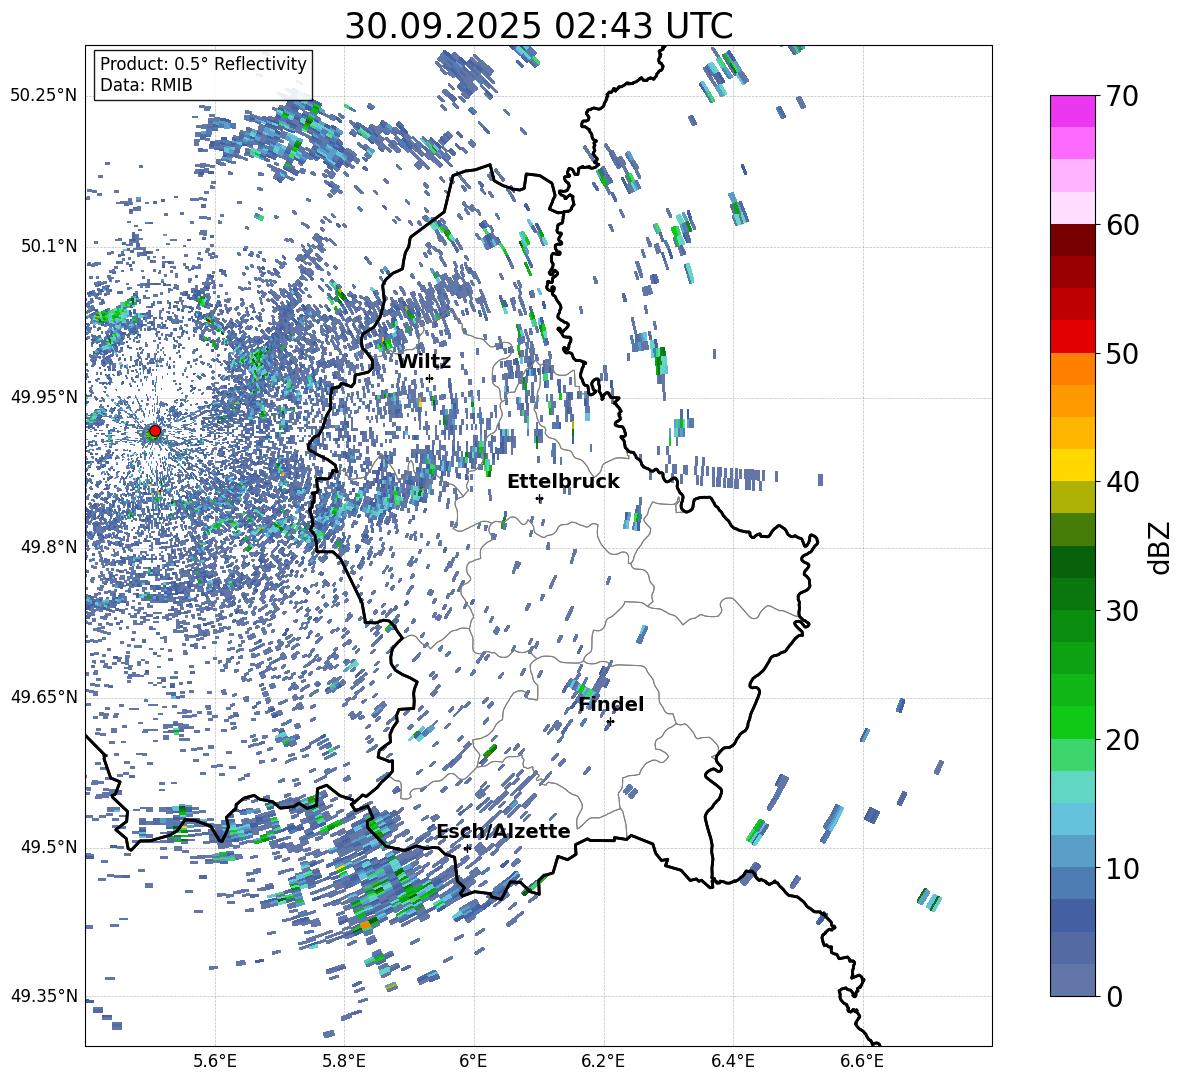1184x1081 pixels.
Task: Select the Wiltz city label
Action: [x=424, y=362]
